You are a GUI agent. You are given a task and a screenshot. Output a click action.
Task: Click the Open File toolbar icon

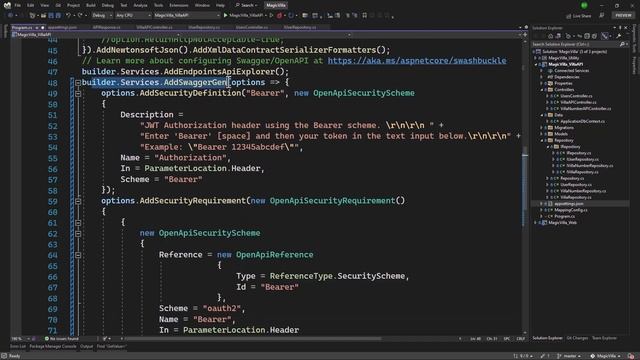(43, 16)
